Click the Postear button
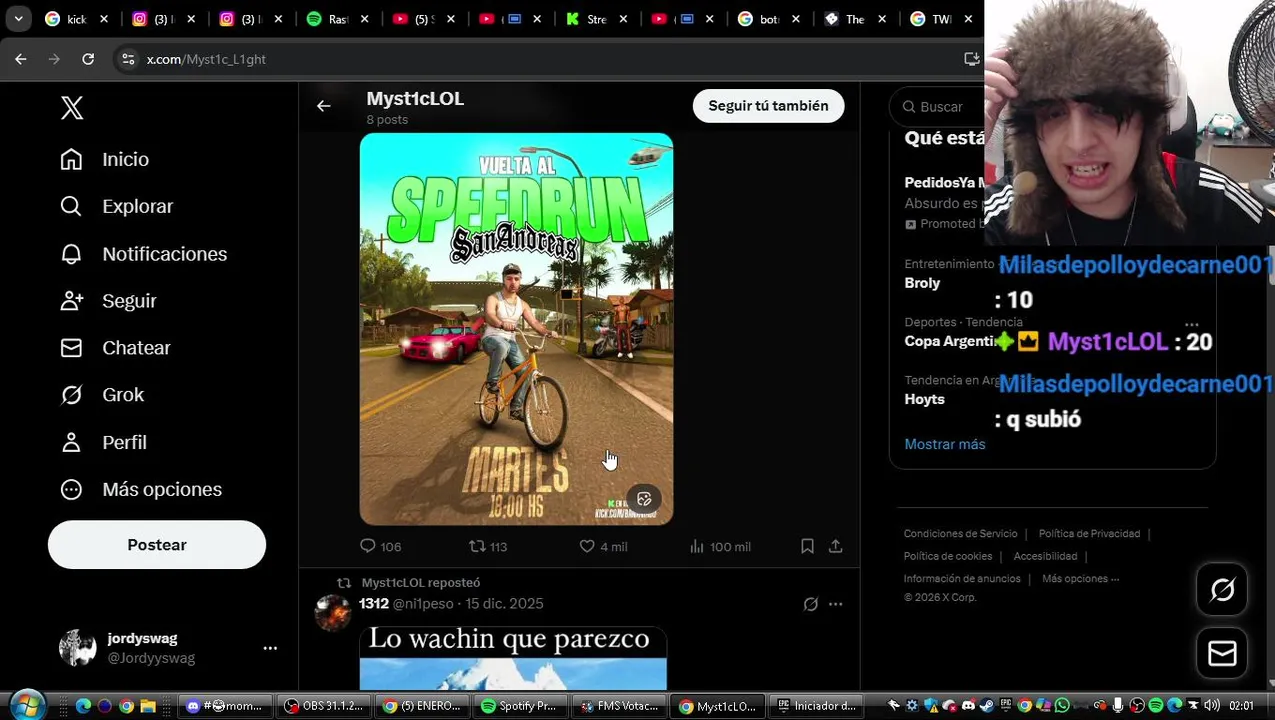This screenshot has width=1275, height=720. click(x=157, y=545)
